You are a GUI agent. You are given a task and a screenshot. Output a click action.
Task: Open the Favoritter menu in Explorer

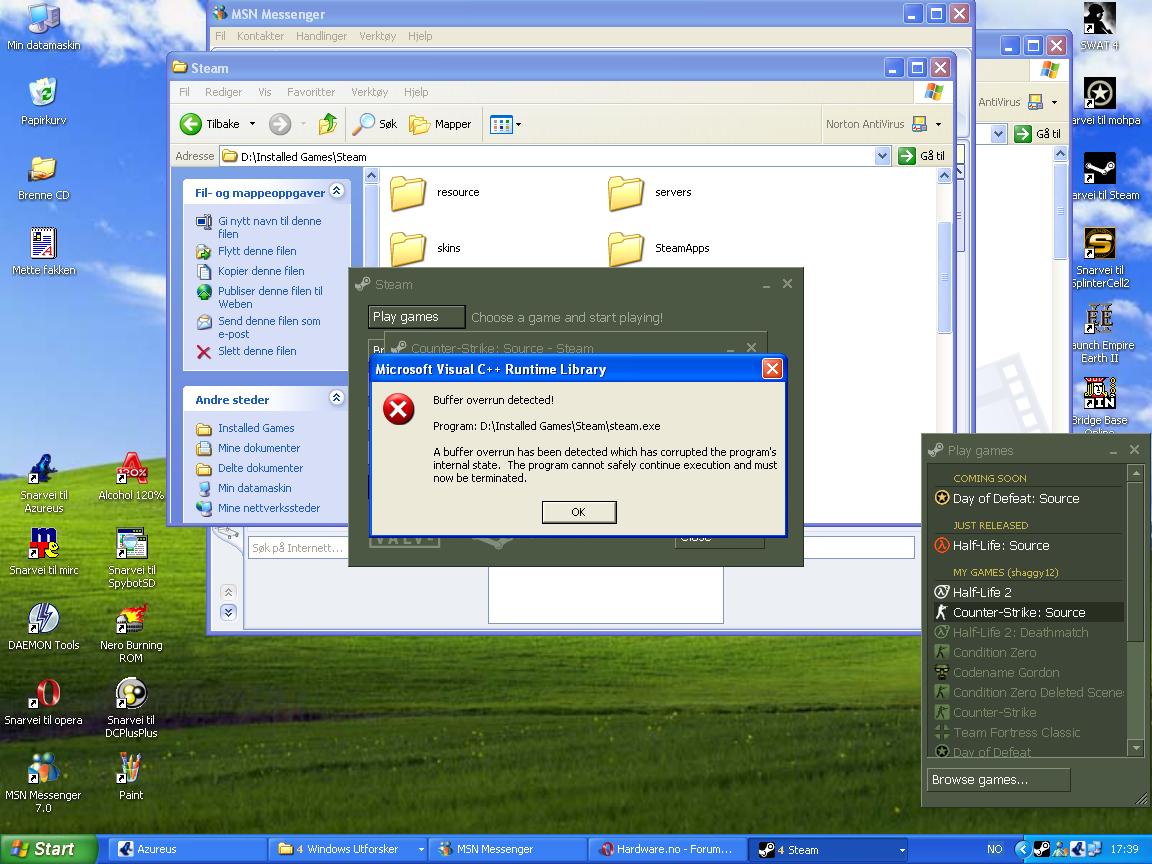pyautogui.click(x=311, y=92)
